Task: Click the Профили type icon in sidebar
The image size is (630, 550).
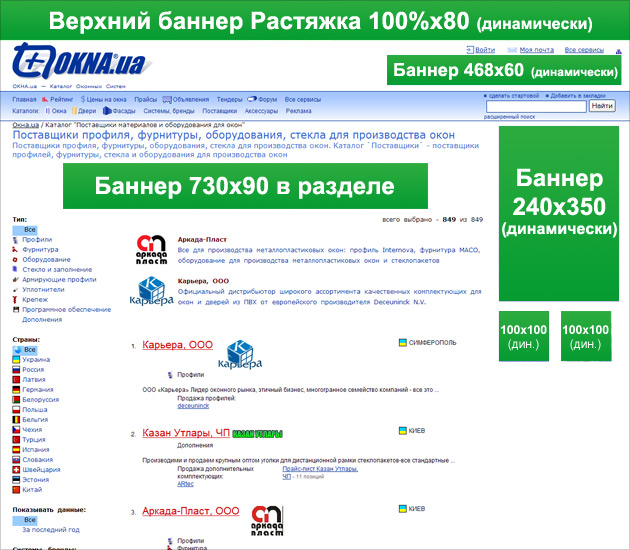Action: pyautogui.click(x=16, y=240)
